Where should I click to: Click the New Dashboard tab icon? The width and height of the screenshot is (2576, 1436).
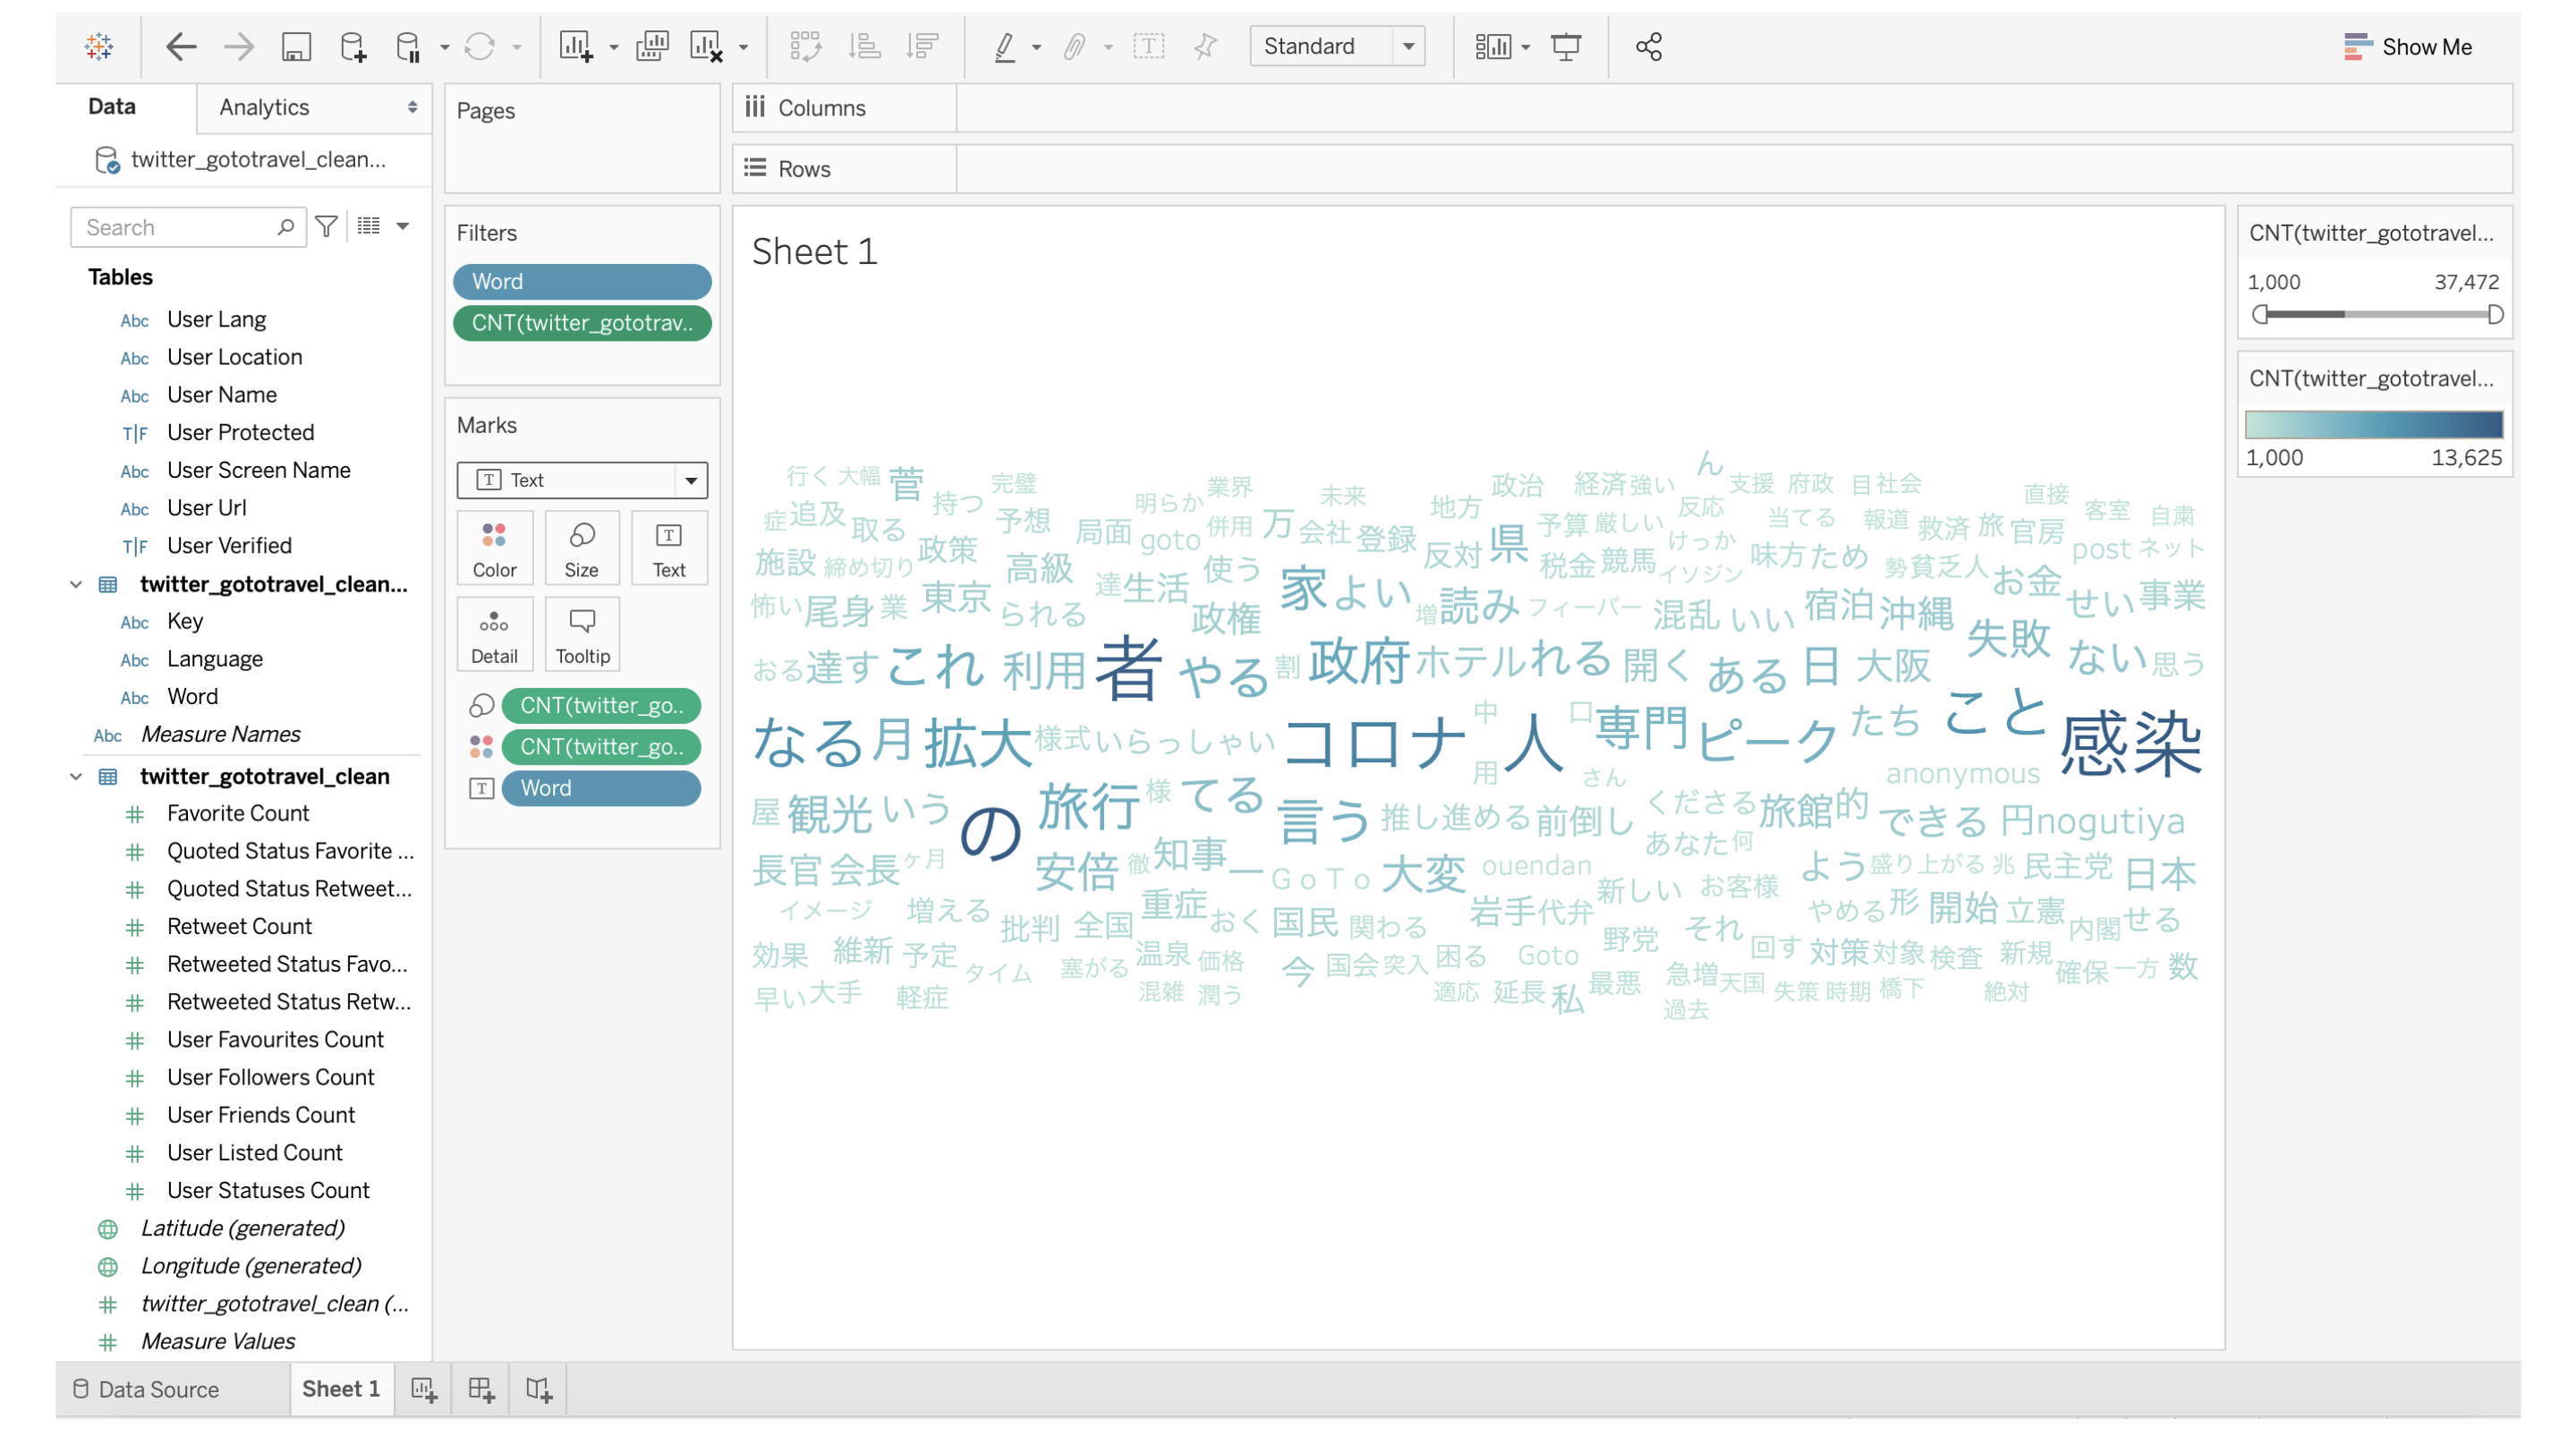(x=481, y=1389)
